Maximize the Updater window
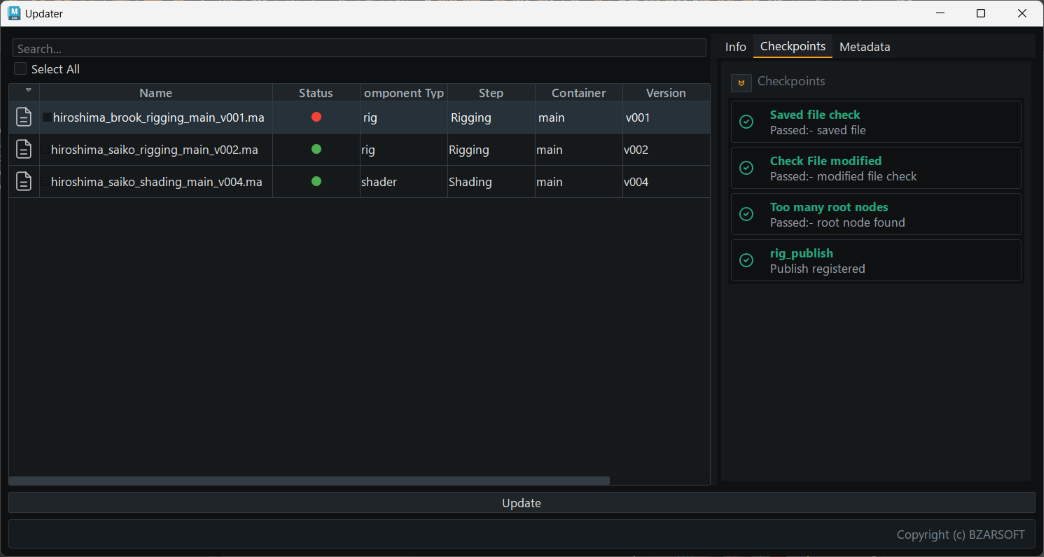 pyautogui.click(x=981, y=13)
